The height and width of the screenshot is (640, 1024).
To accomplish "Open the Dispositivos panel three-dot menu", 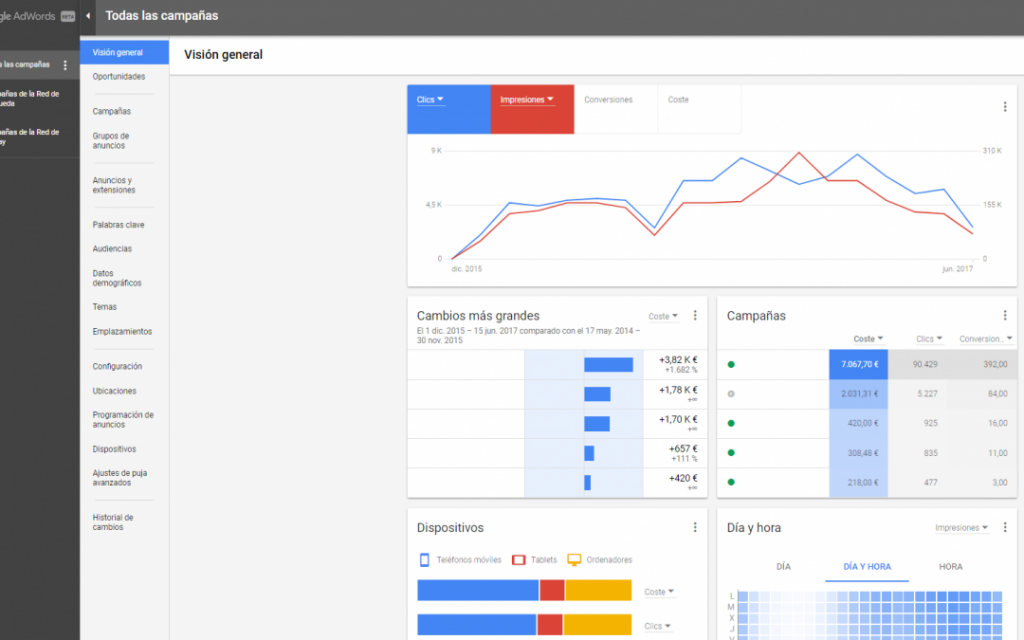I will pos(695,526).
